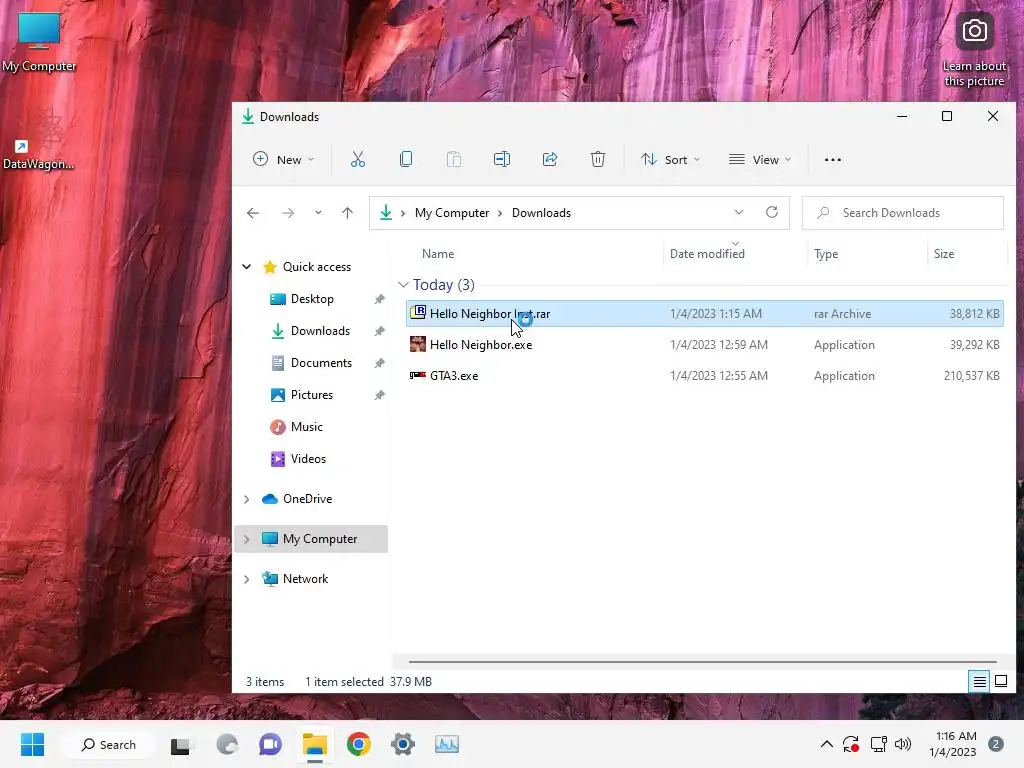1024x768 pixels.
Task: Switch to large thumbnails view icon
Action: point(1000,682)
